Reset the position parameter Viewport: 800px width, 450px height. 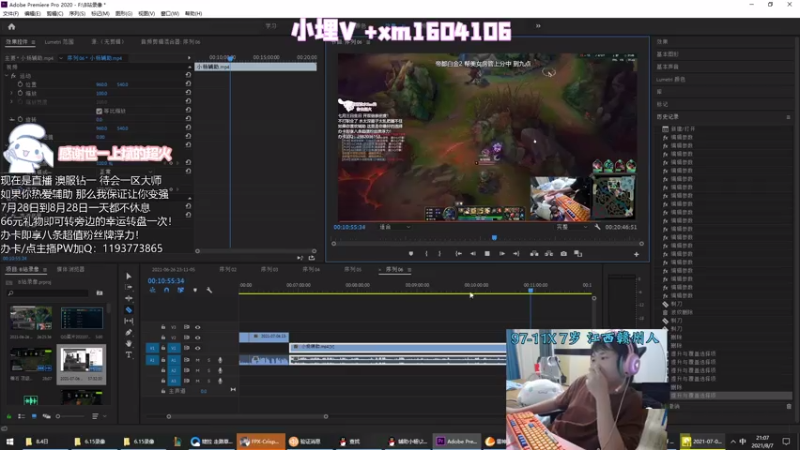[188, 84]
